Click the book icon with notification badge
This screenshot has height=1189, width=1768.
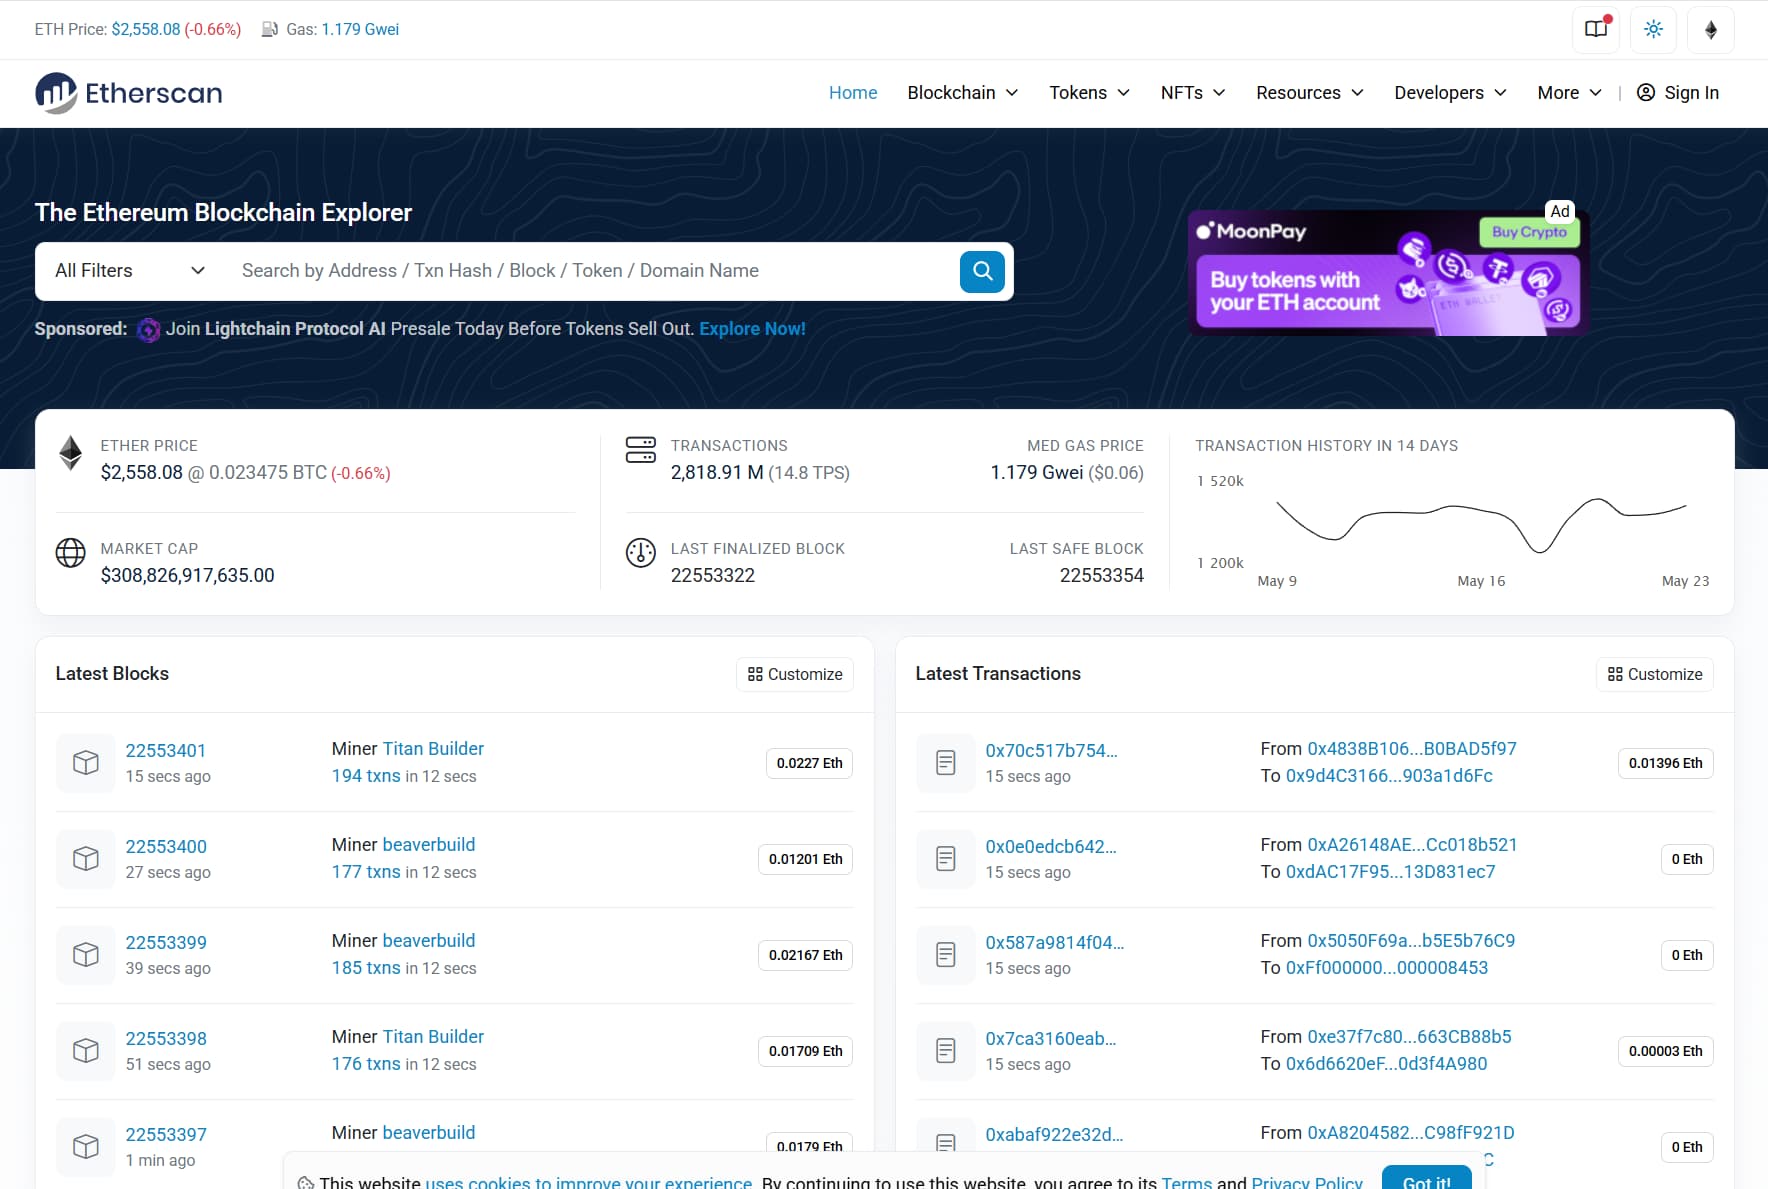click(x=1594, y=29)
